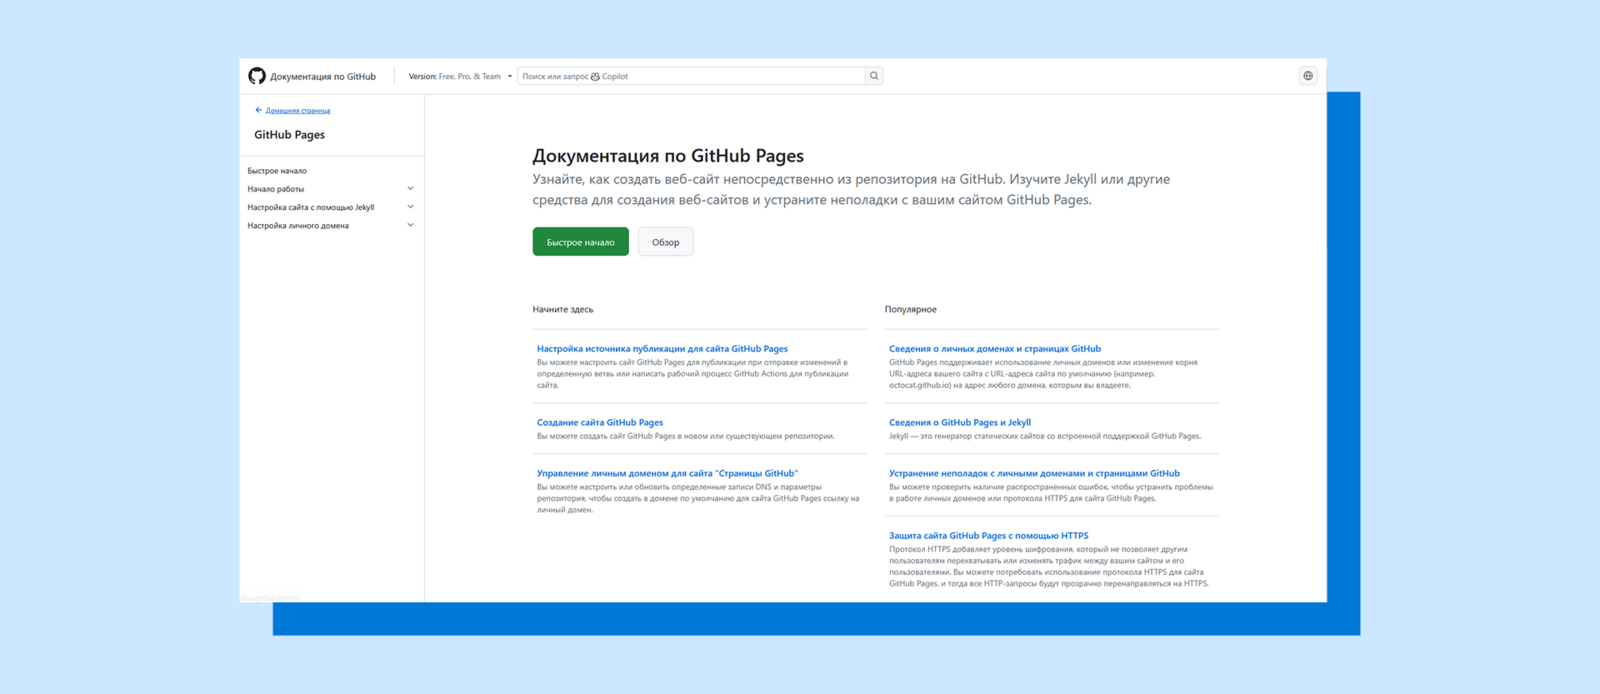Open Сведения о личных доменах и страницах GitHub
1600x694 pixels.
[x=995, y=349]
